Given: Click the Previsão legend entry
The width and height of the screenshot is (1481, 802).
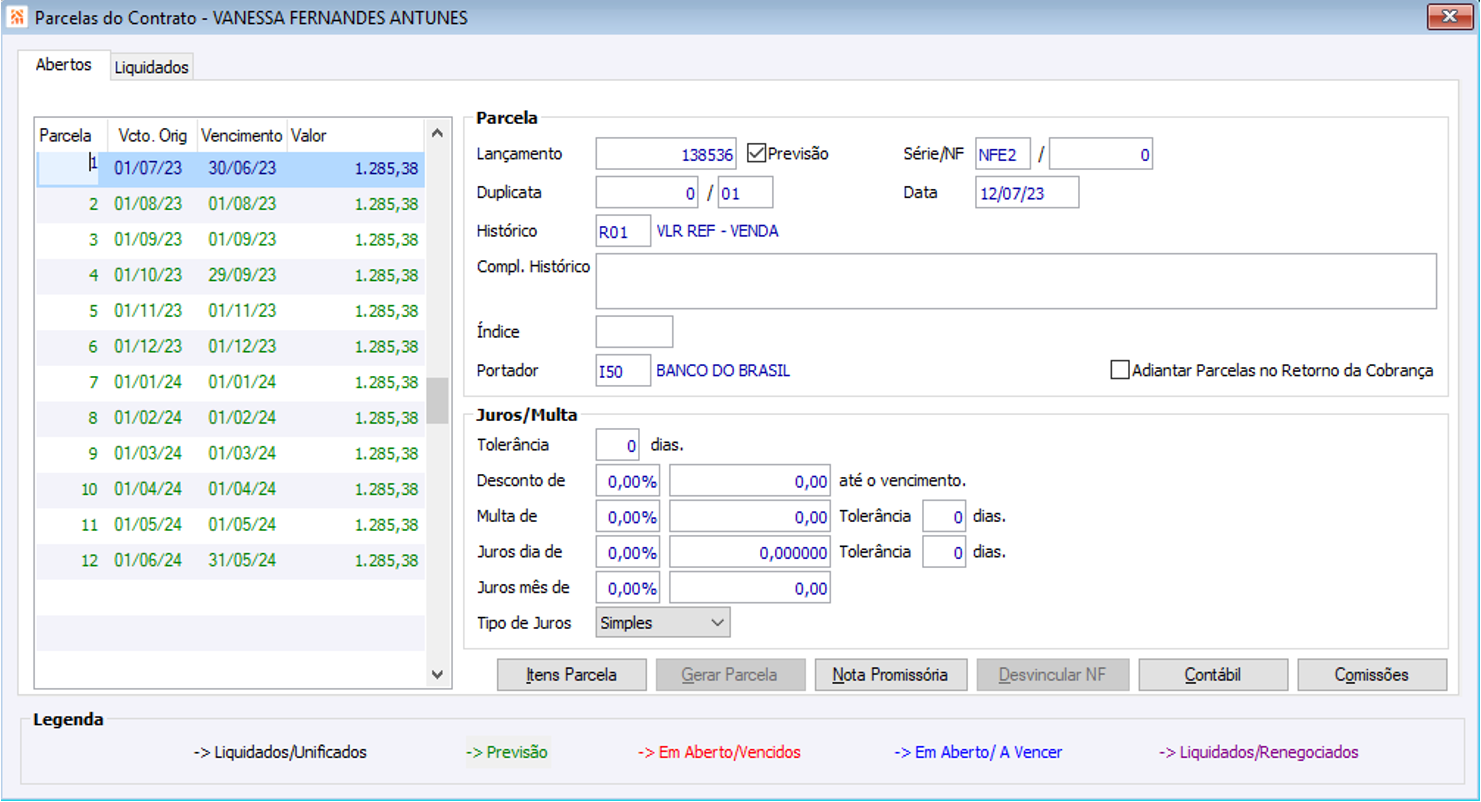Looking at the screenshot, I should point(507,752).
